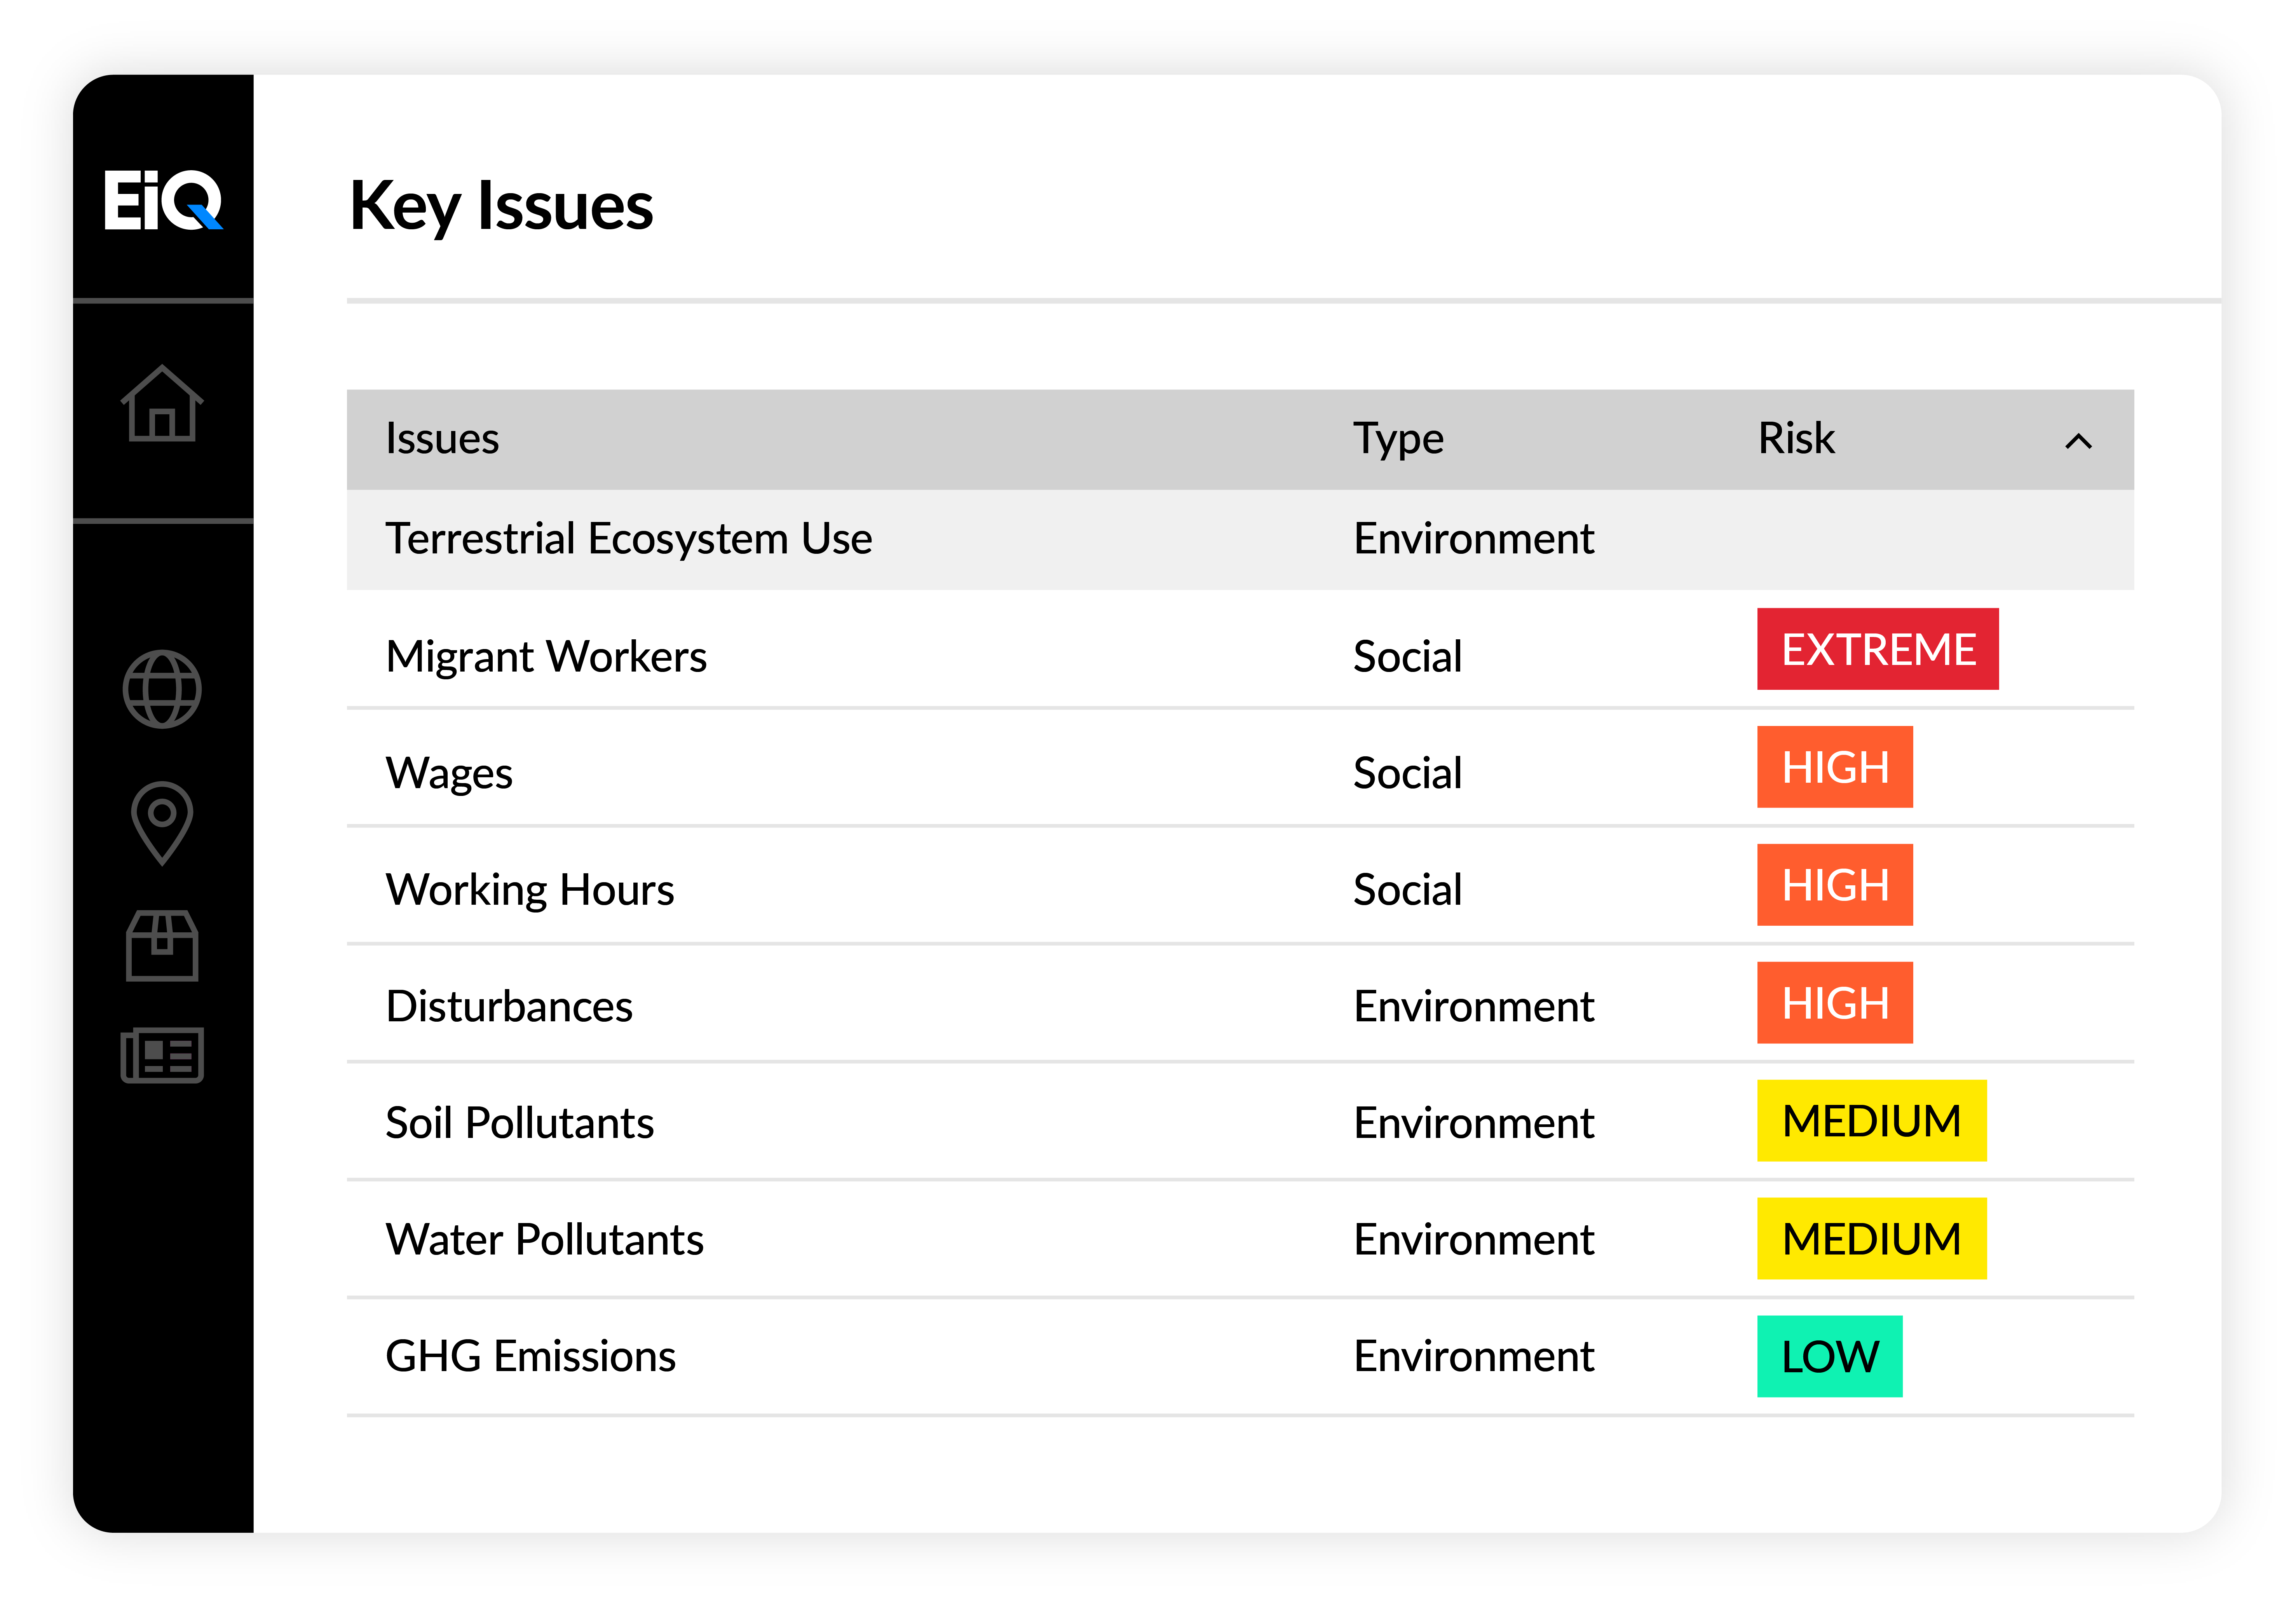
Task: Click the MEDIUM badge for Water Pollutants
Action: click(x=1872, y=1239)
